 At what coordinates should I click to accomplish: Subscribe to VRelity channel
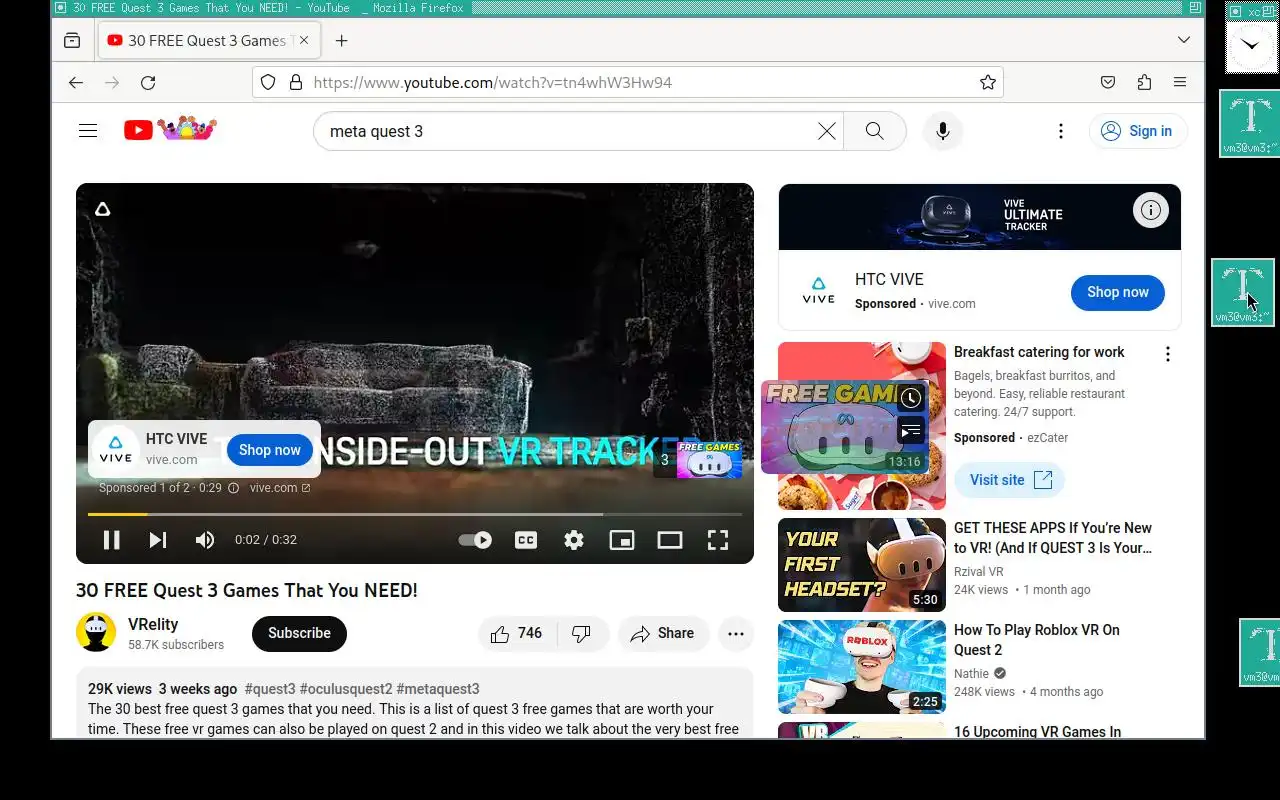pos(299,633)
